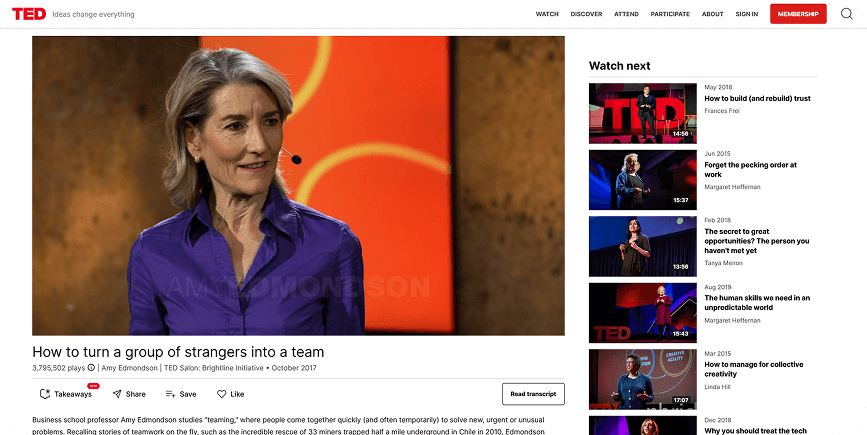
Task: Open title 'The human skills we need'
Action: click(x=757, y=302)
